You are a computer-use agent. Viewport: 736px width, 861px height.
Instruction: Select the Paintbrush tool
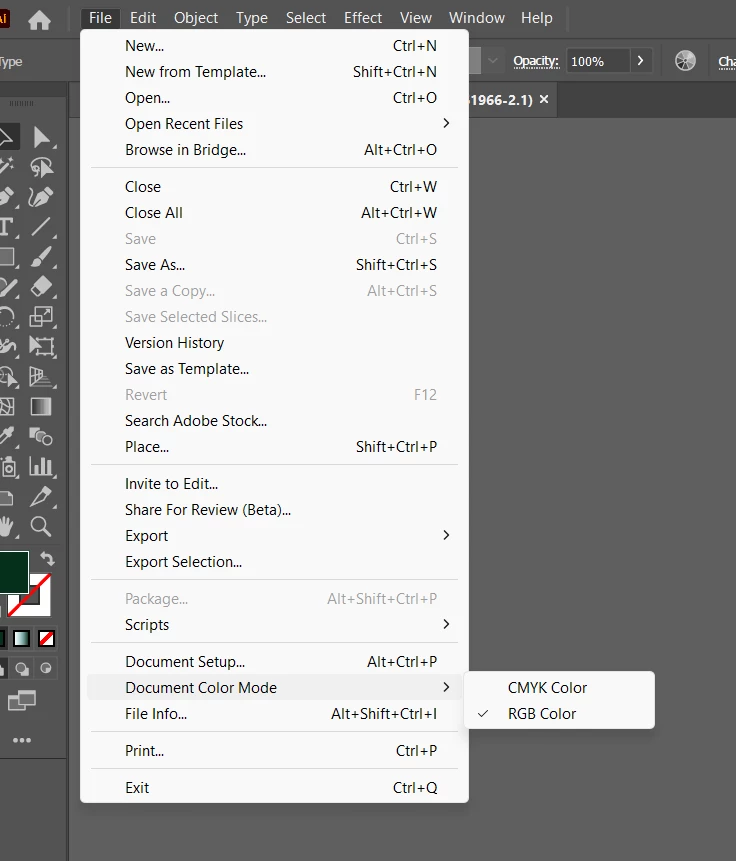click(42, 256)
